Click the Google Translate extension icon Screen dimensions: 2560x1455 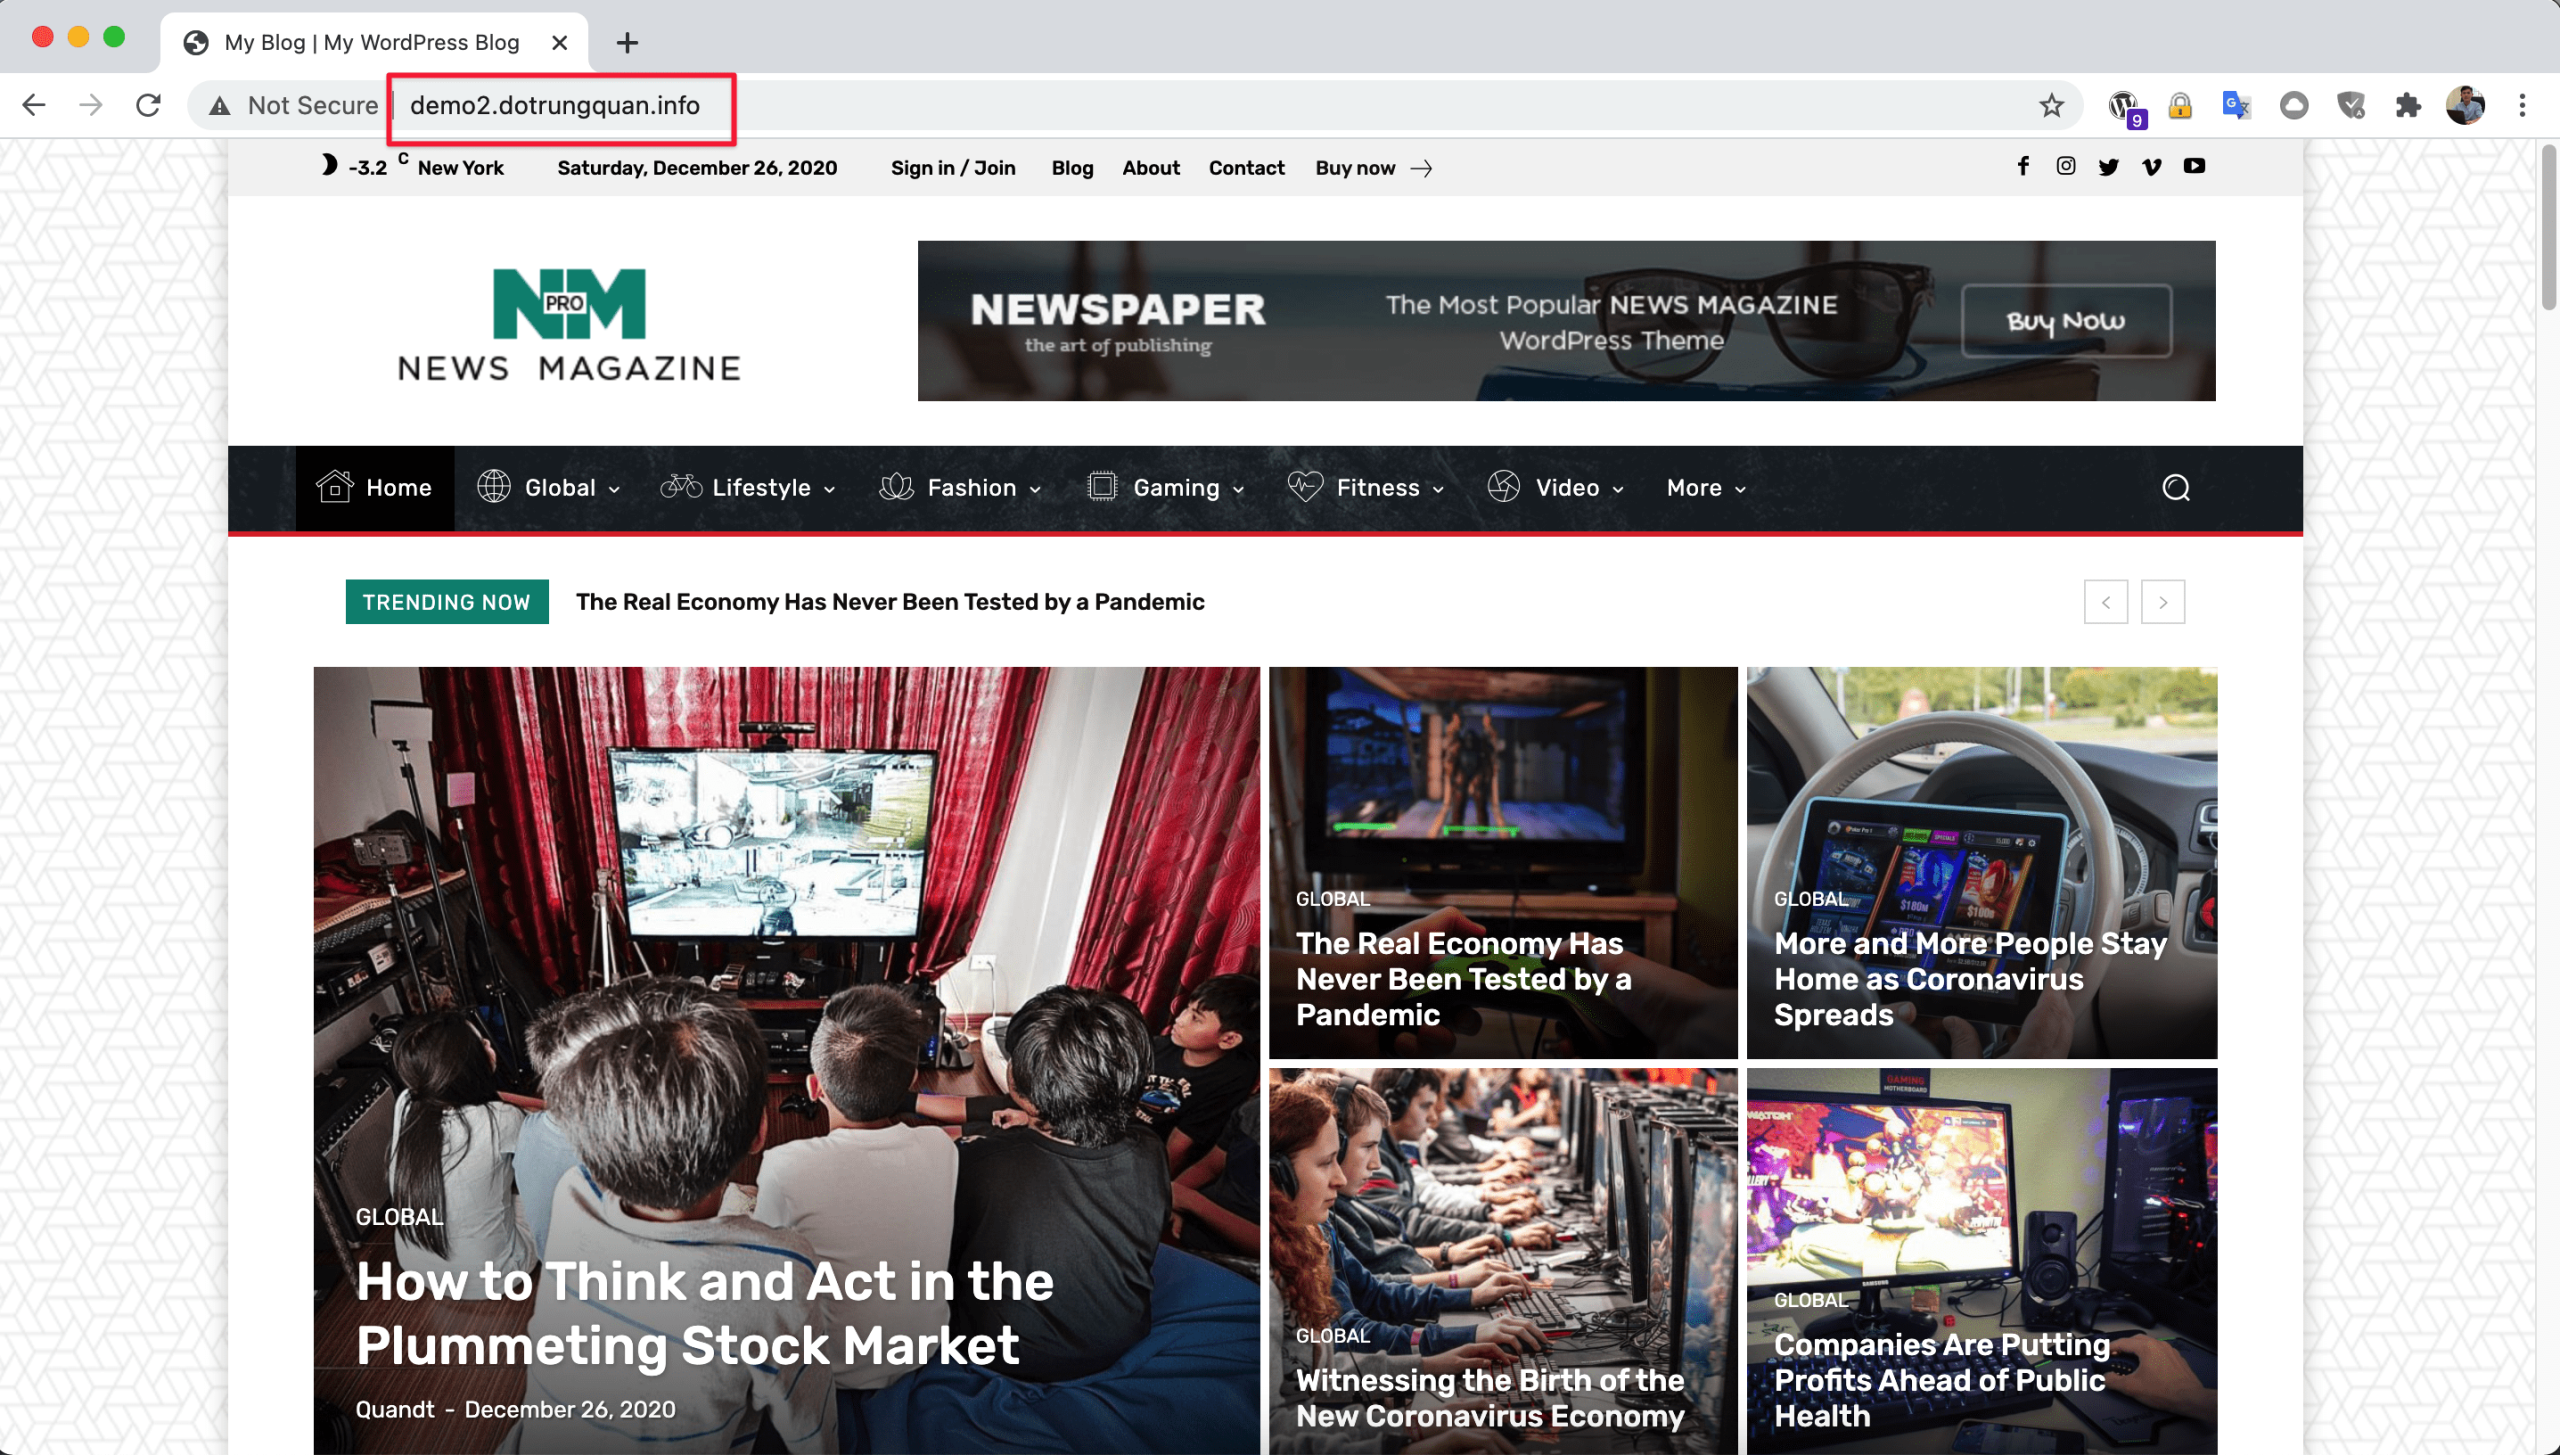[2236, 105]
